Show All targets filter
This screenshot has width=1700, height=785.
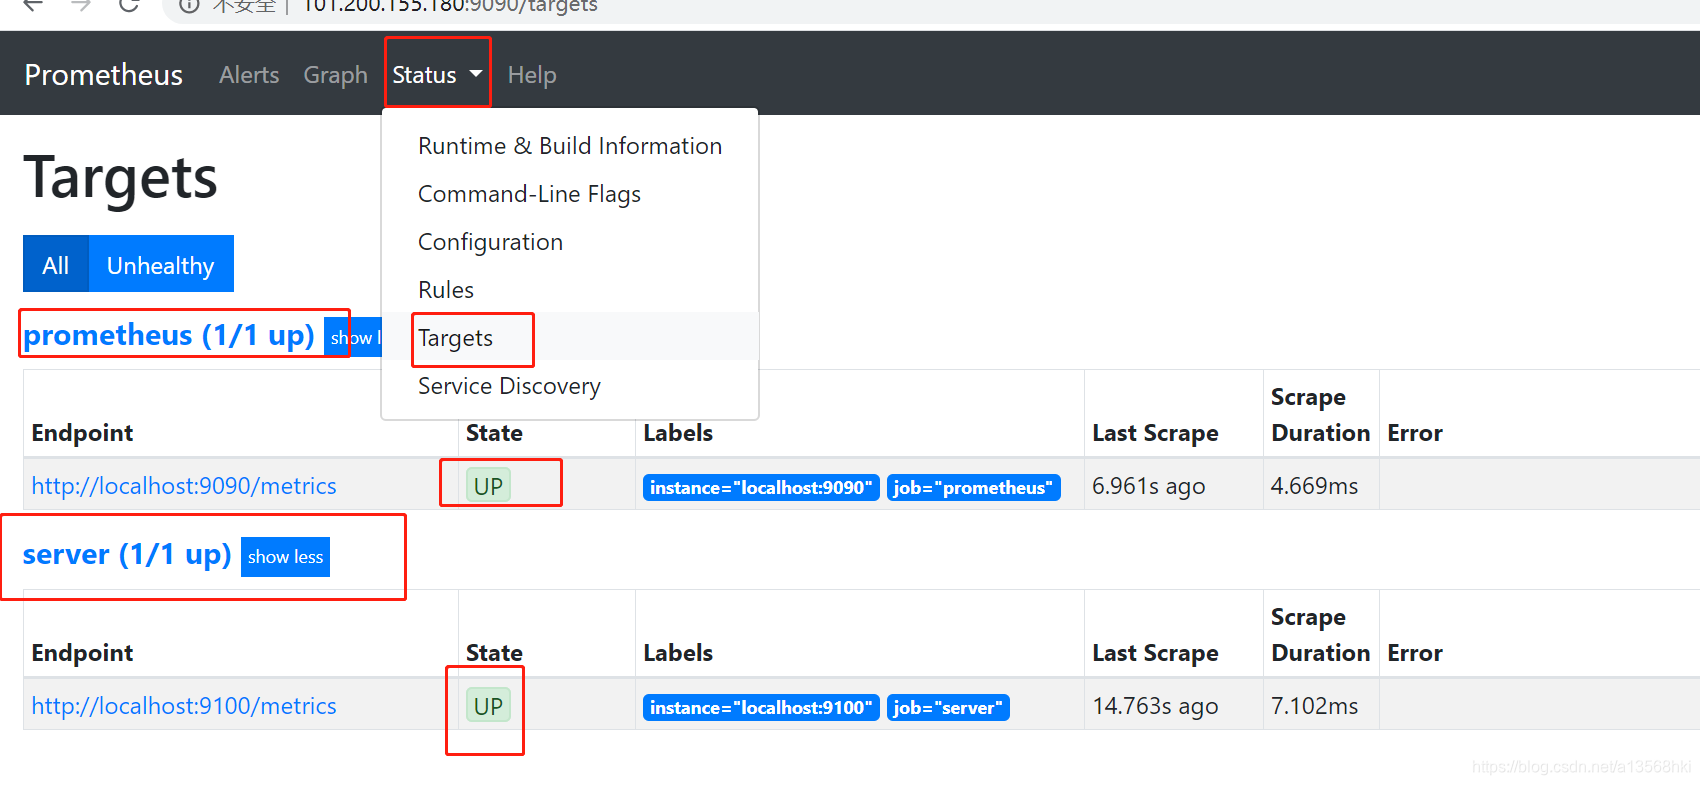pos(56,264)
